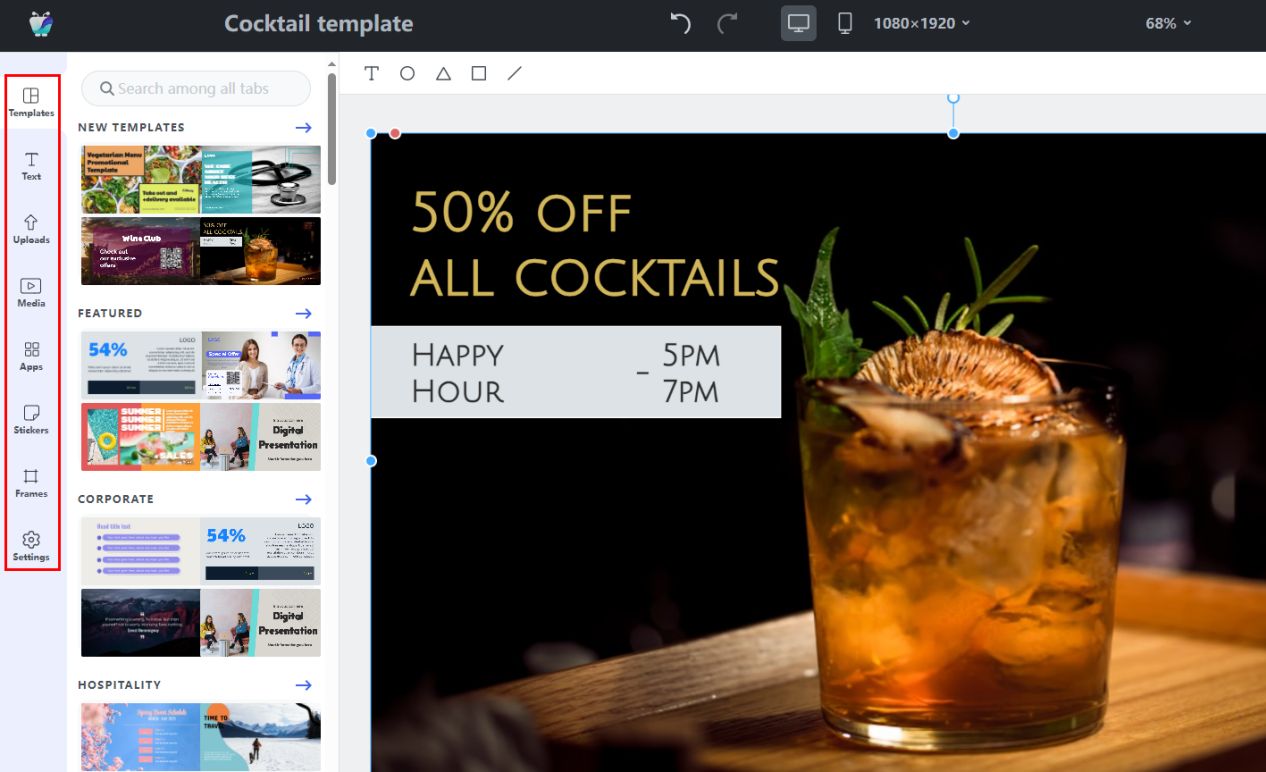Viewport: 1266px width, 772px height.
Task: Expand Featured templates with its arrow
Action: coord(303,314)
